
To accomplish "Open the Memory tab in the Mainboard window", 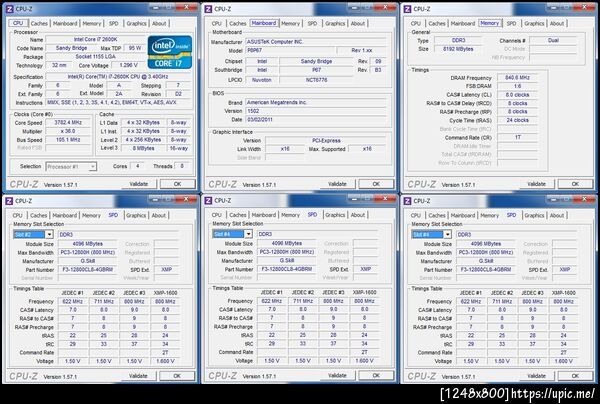I will (290, 23).
